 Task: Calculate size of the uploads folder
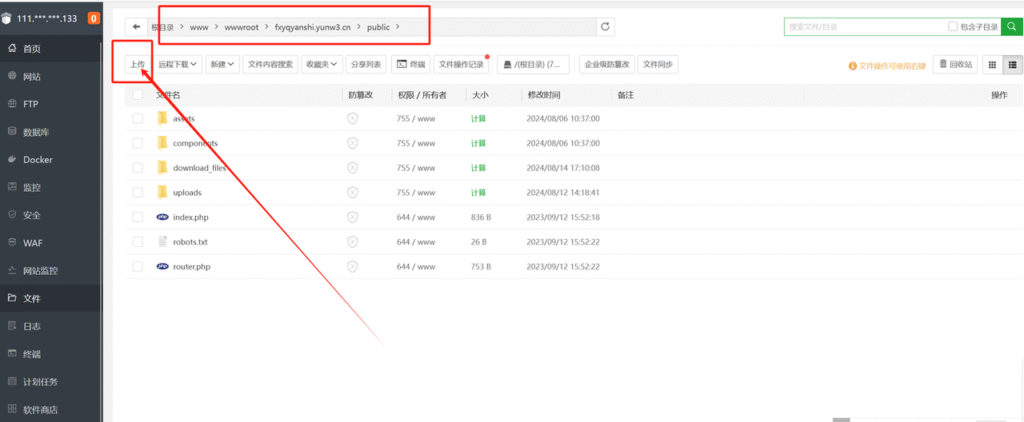479,193
